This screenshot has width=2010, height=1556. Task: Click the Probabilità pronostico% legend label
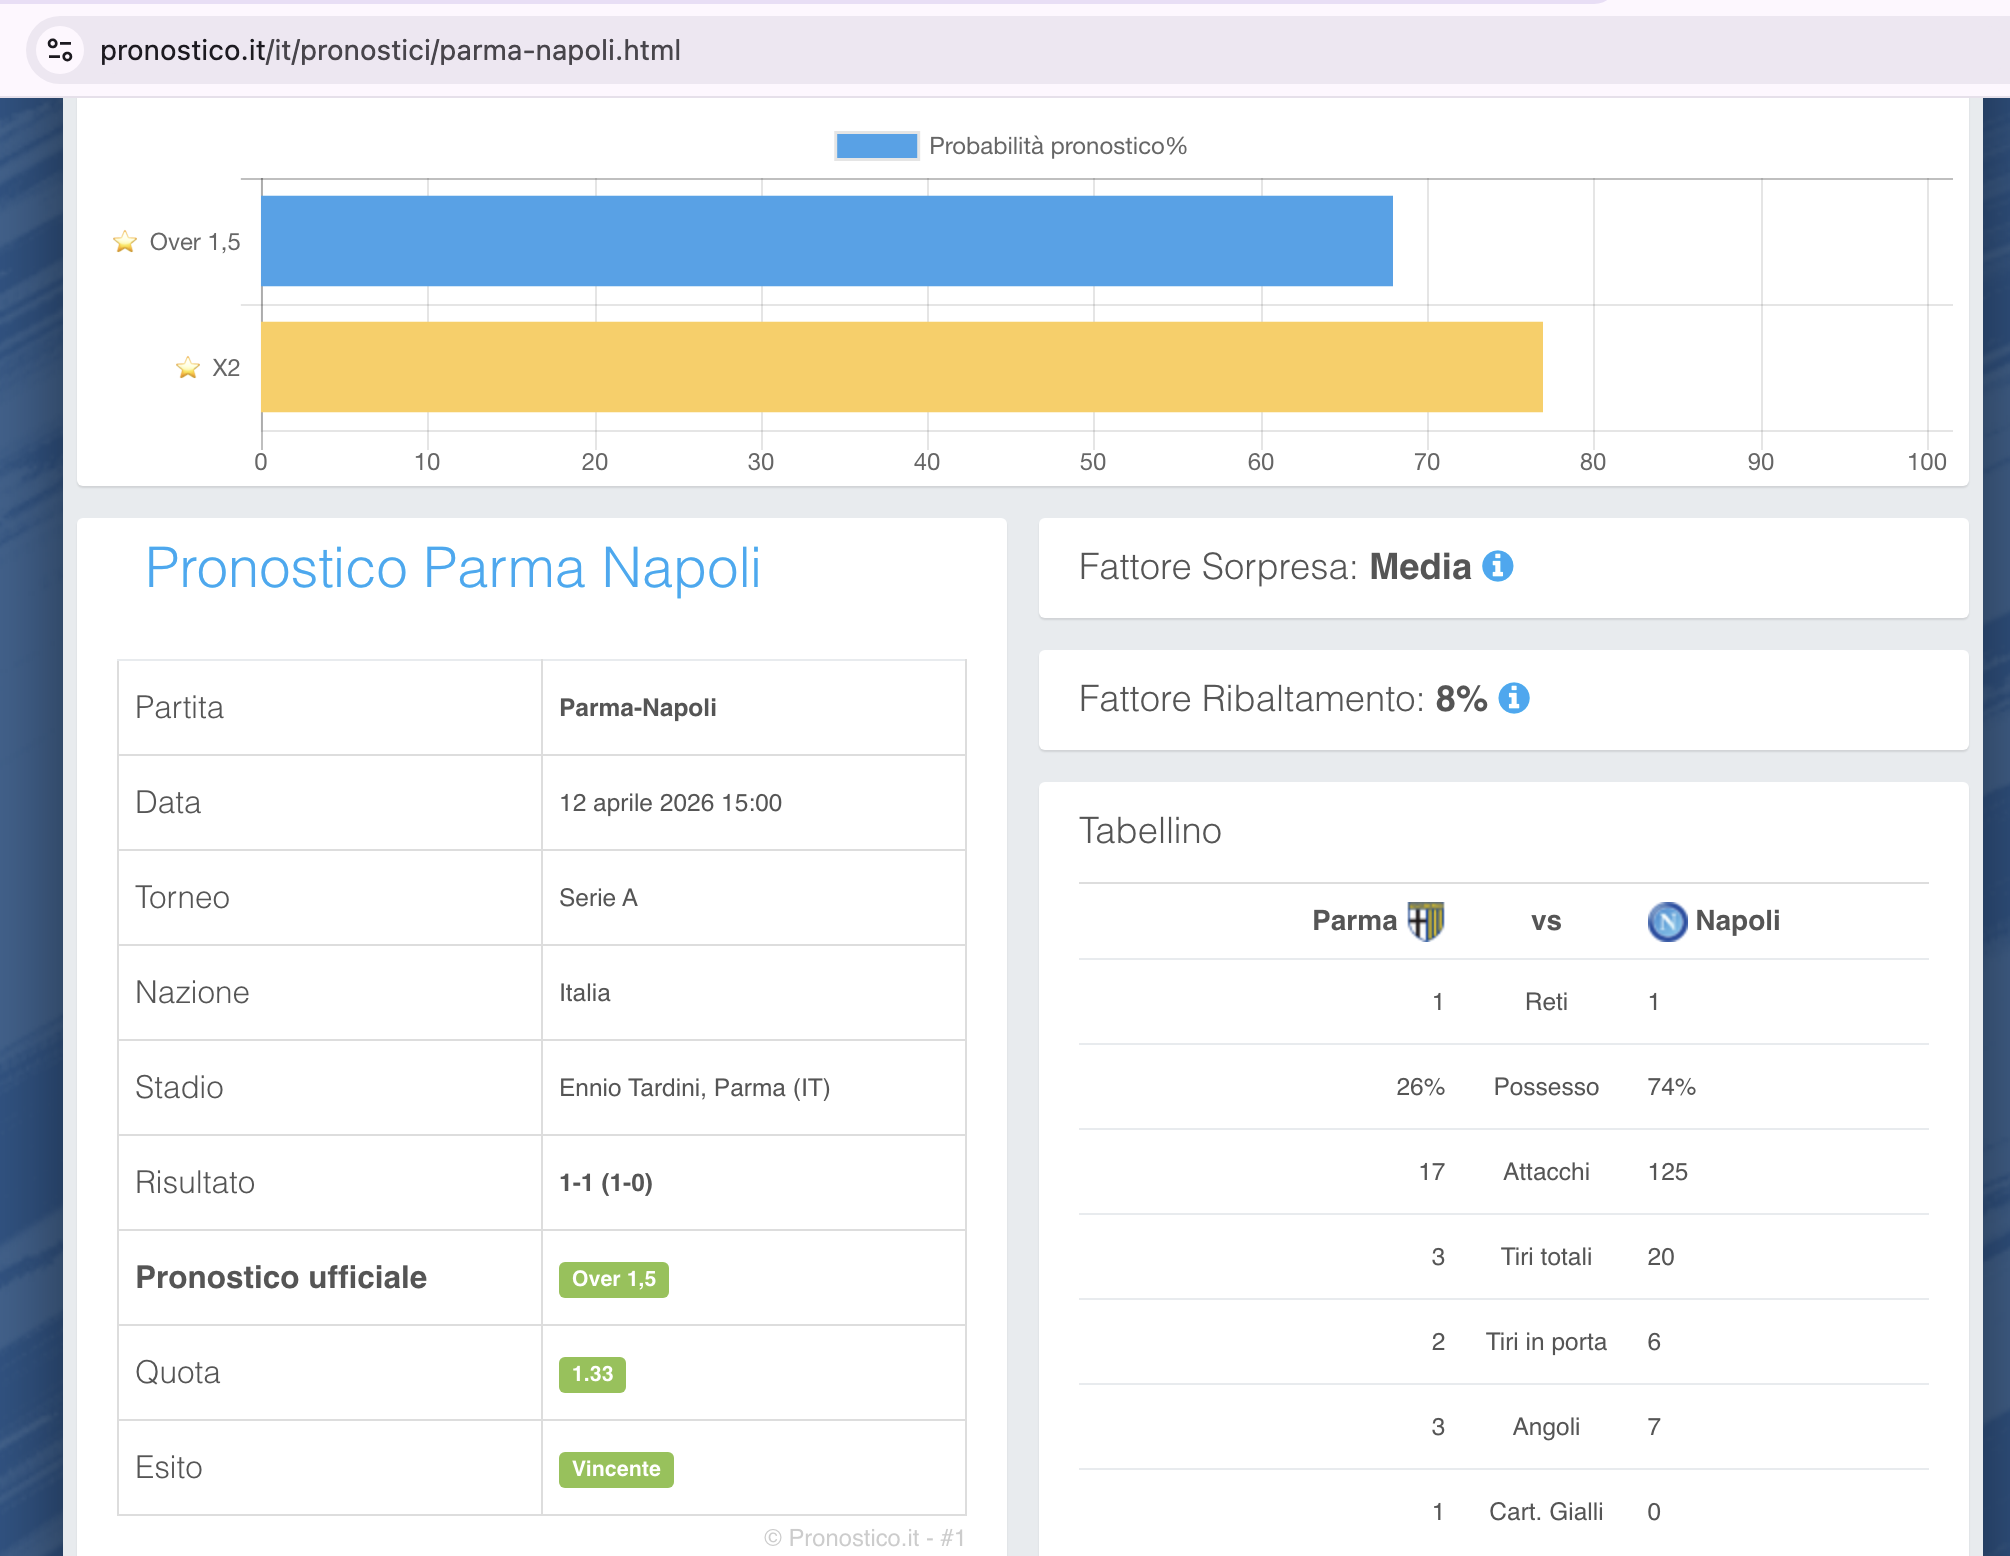pos(1057,146)
